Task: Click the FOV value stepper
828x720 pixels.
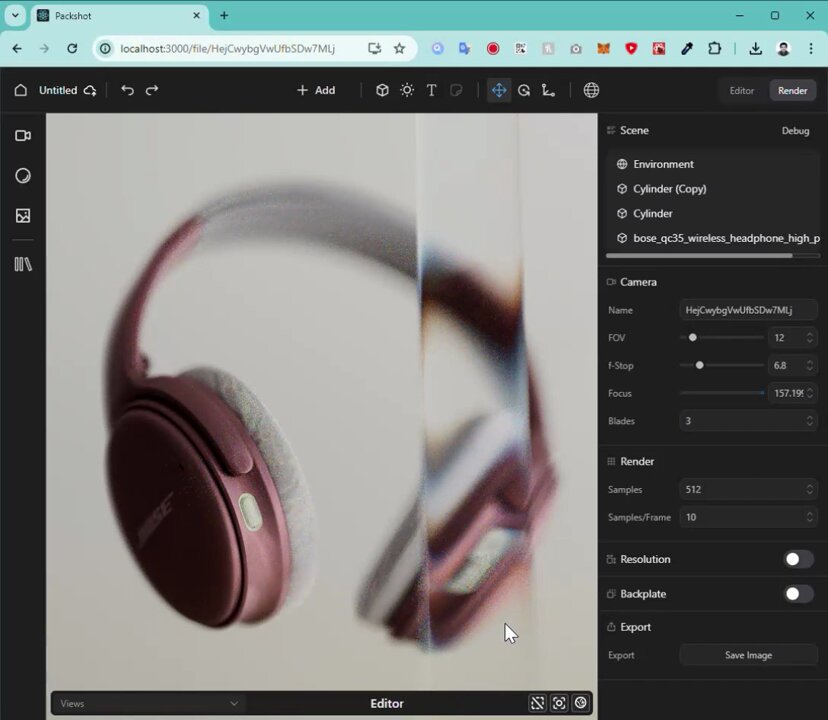Action: pyautogui.click(x=809, y=338)
